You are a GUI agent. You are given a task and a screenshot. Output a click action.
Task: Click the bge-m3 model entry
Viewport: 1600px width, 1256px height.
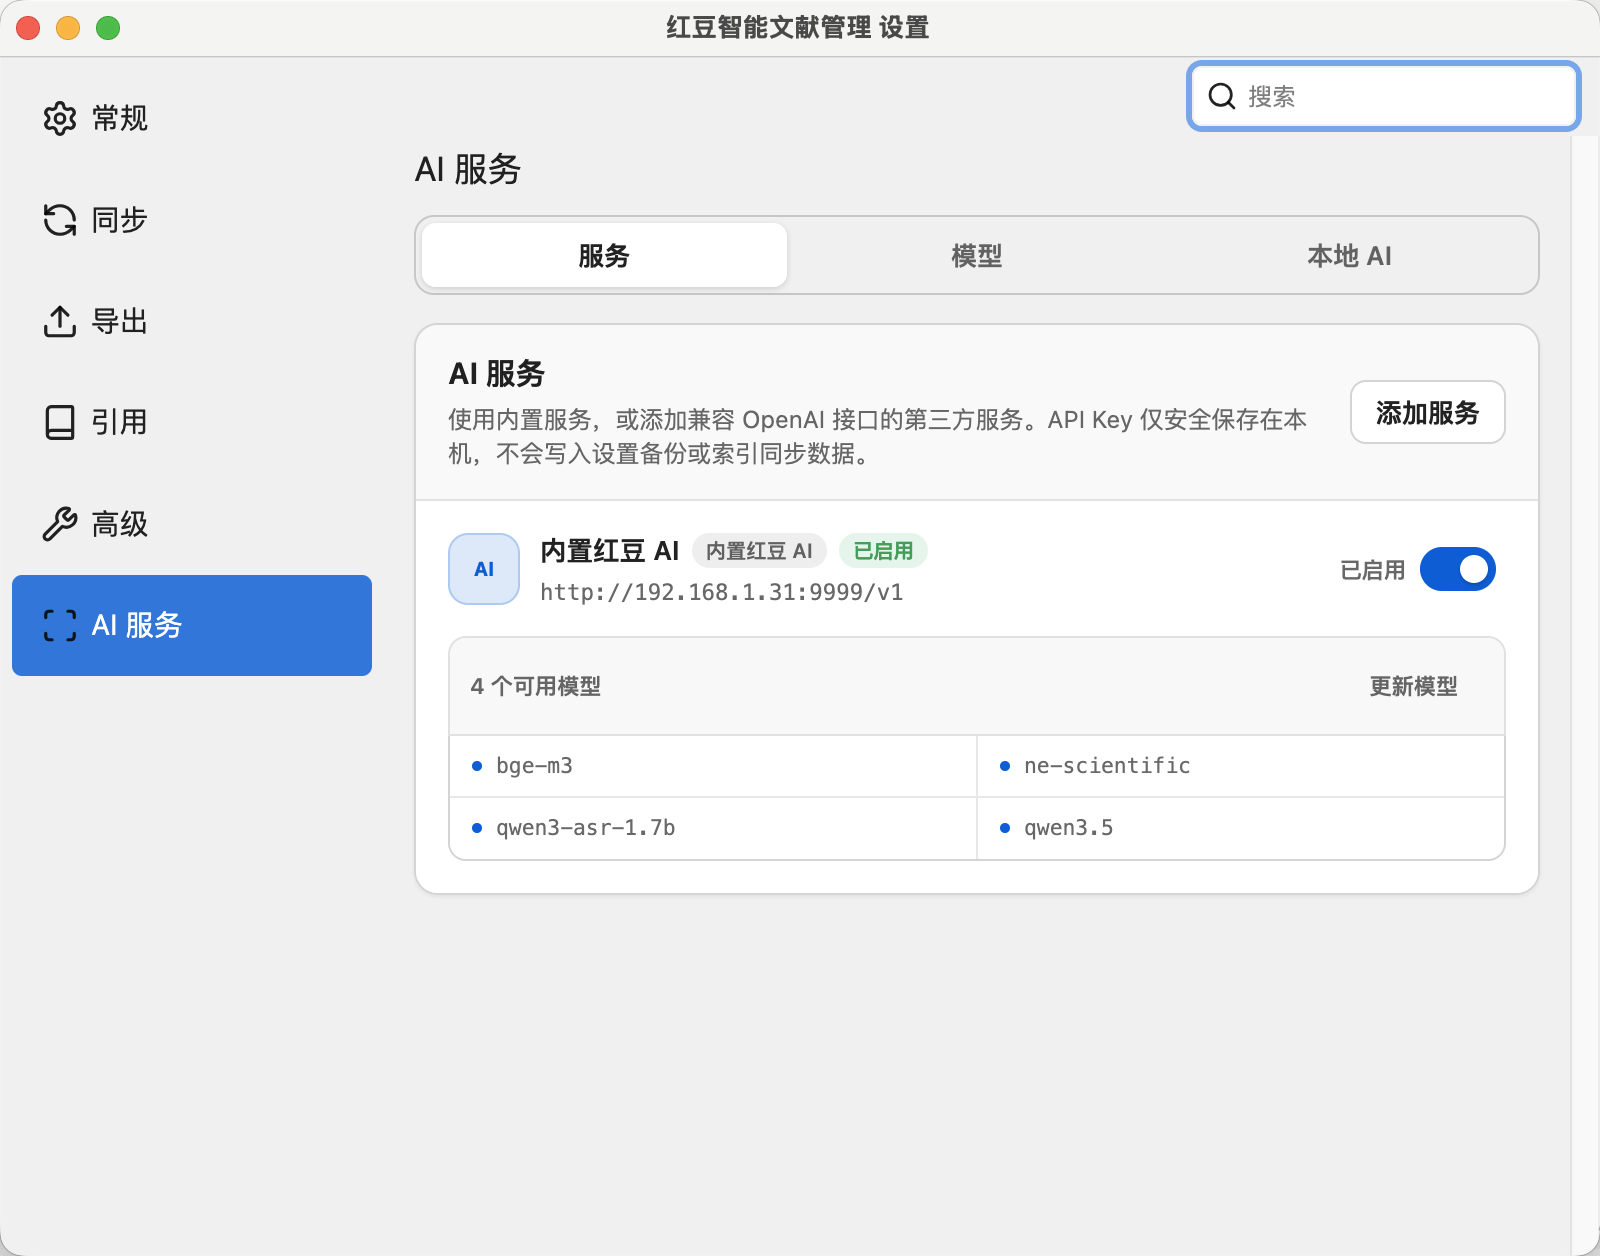[x=713, y=766]
